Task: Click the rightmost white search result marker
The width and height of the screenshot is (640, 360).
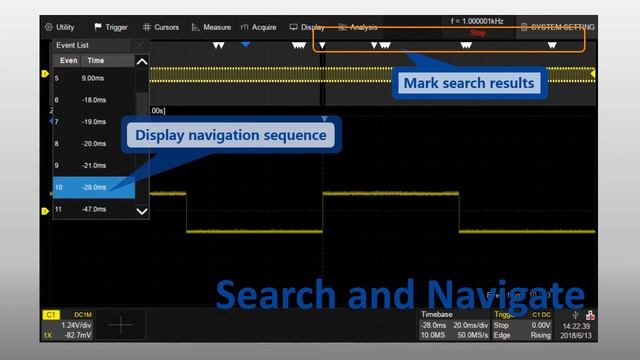Action: pyautogui.click(x=552, y=45)
